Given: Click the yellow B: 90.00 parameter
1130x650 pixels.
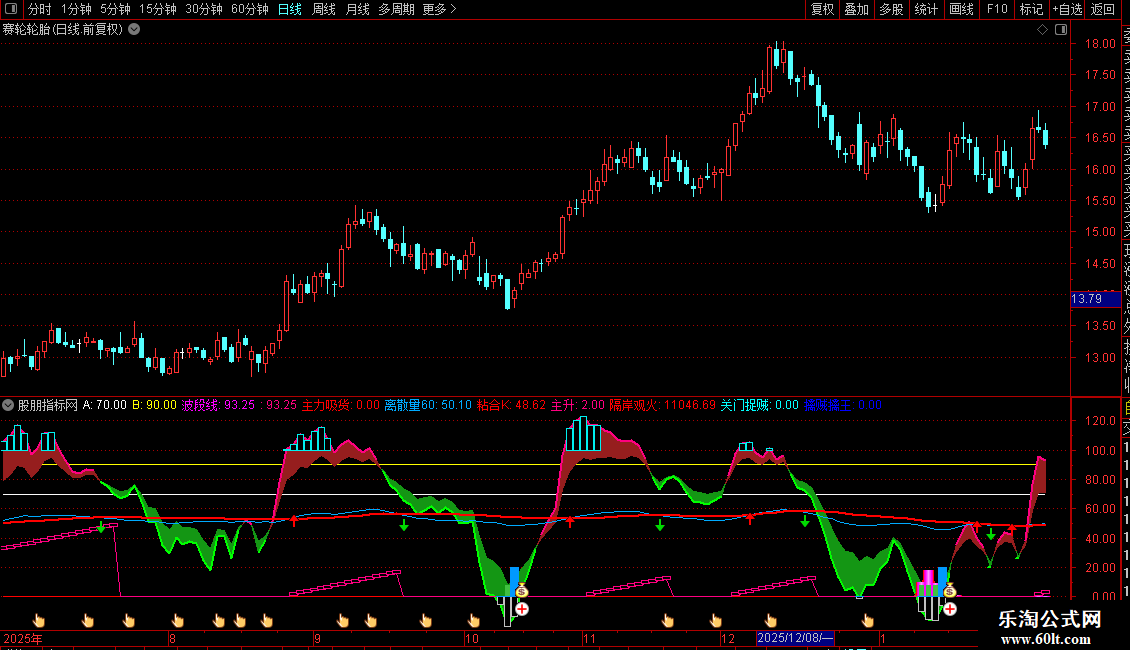Looking at the screenshot, I should pyautogui.click(x=154, y=405).
